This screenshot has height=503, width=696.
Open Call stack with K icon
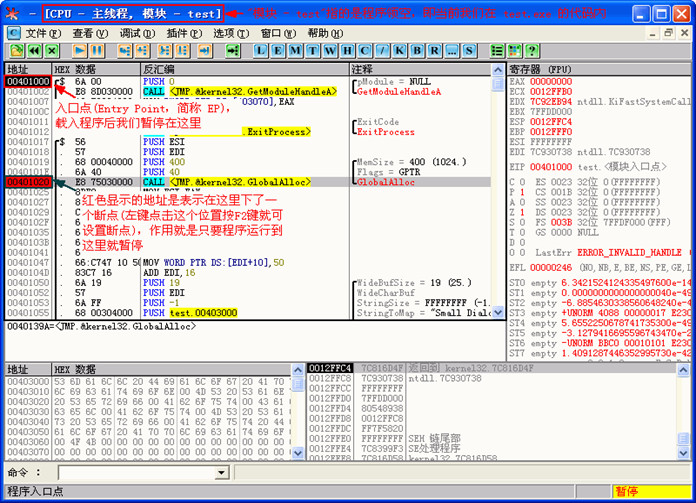pos(399,51)
